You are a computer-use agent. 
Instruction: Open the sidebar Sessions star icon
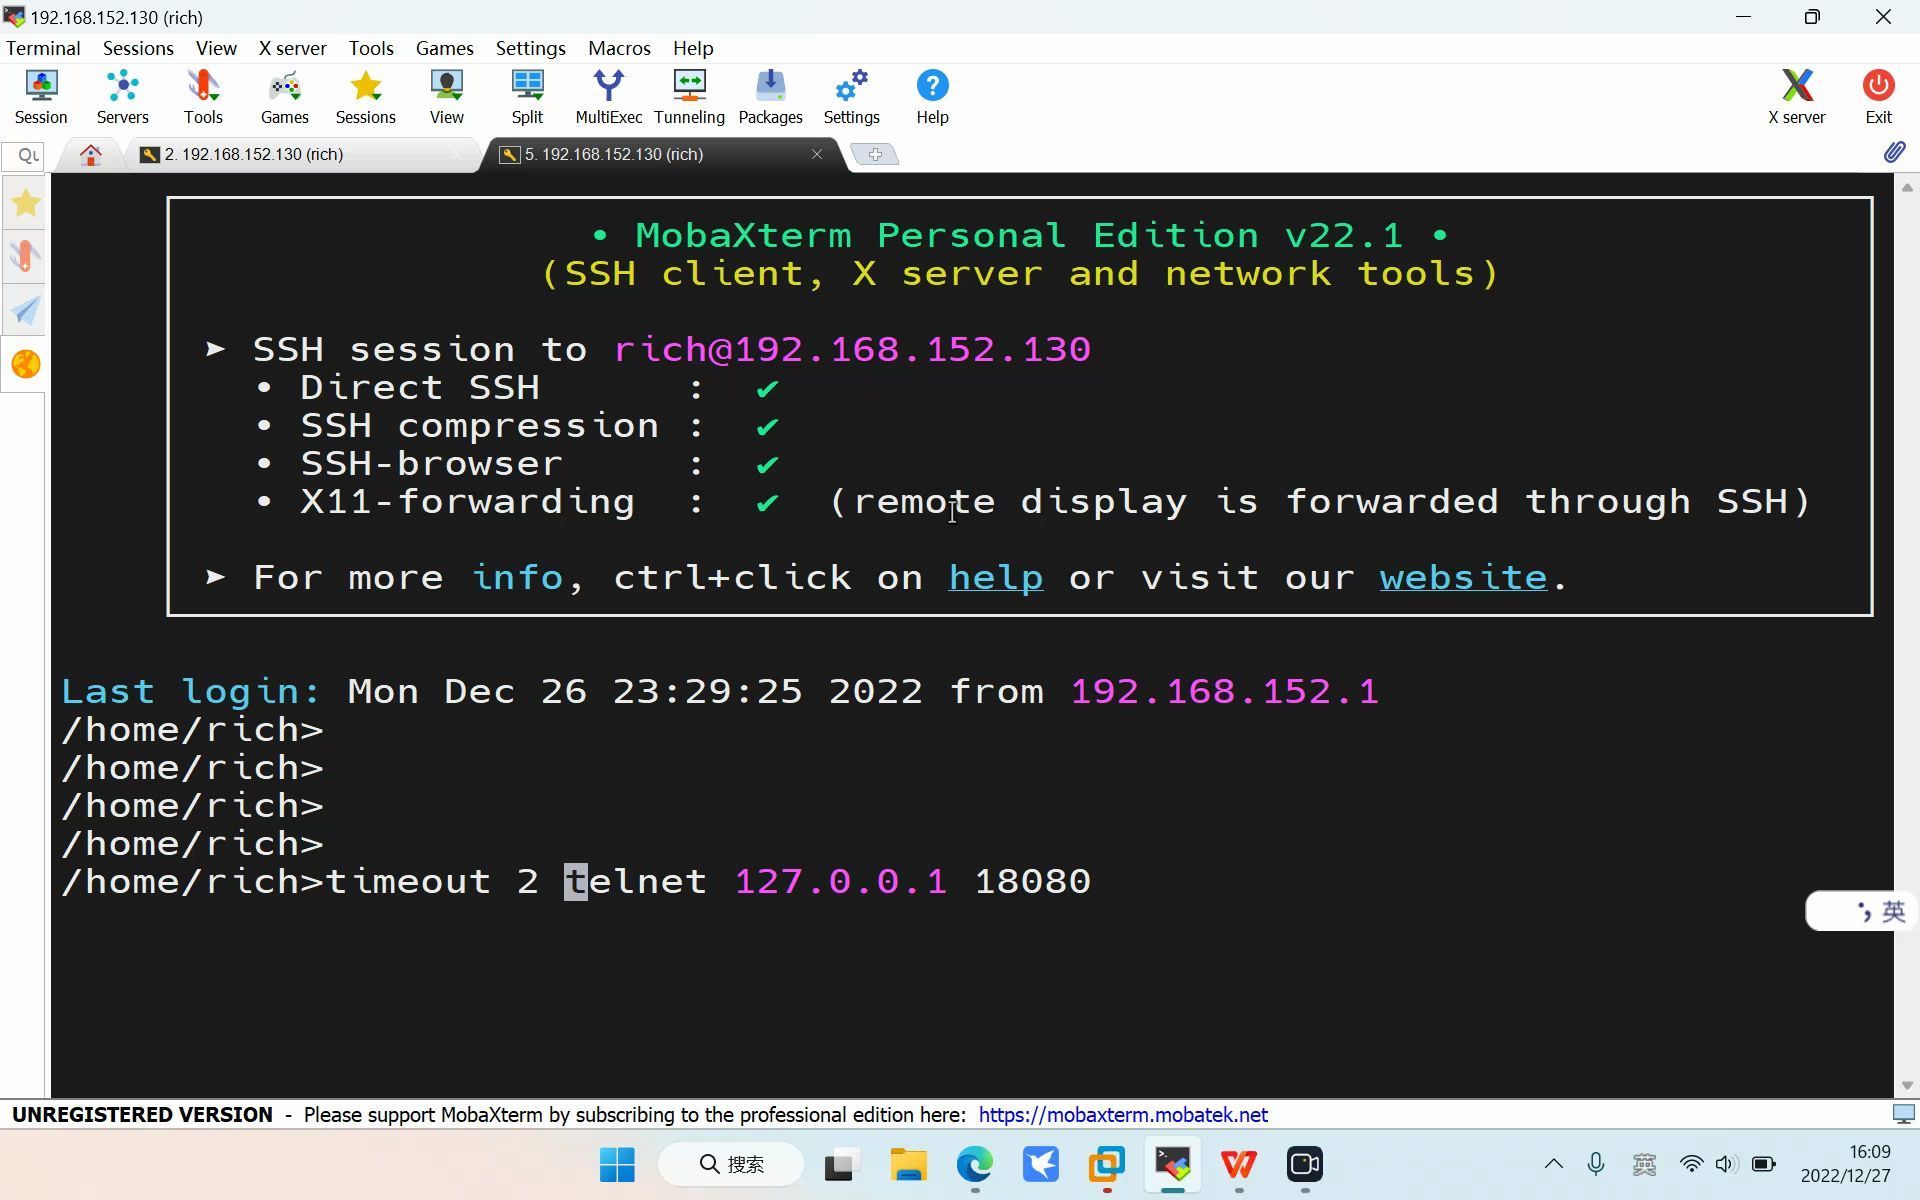coord(26,203)
